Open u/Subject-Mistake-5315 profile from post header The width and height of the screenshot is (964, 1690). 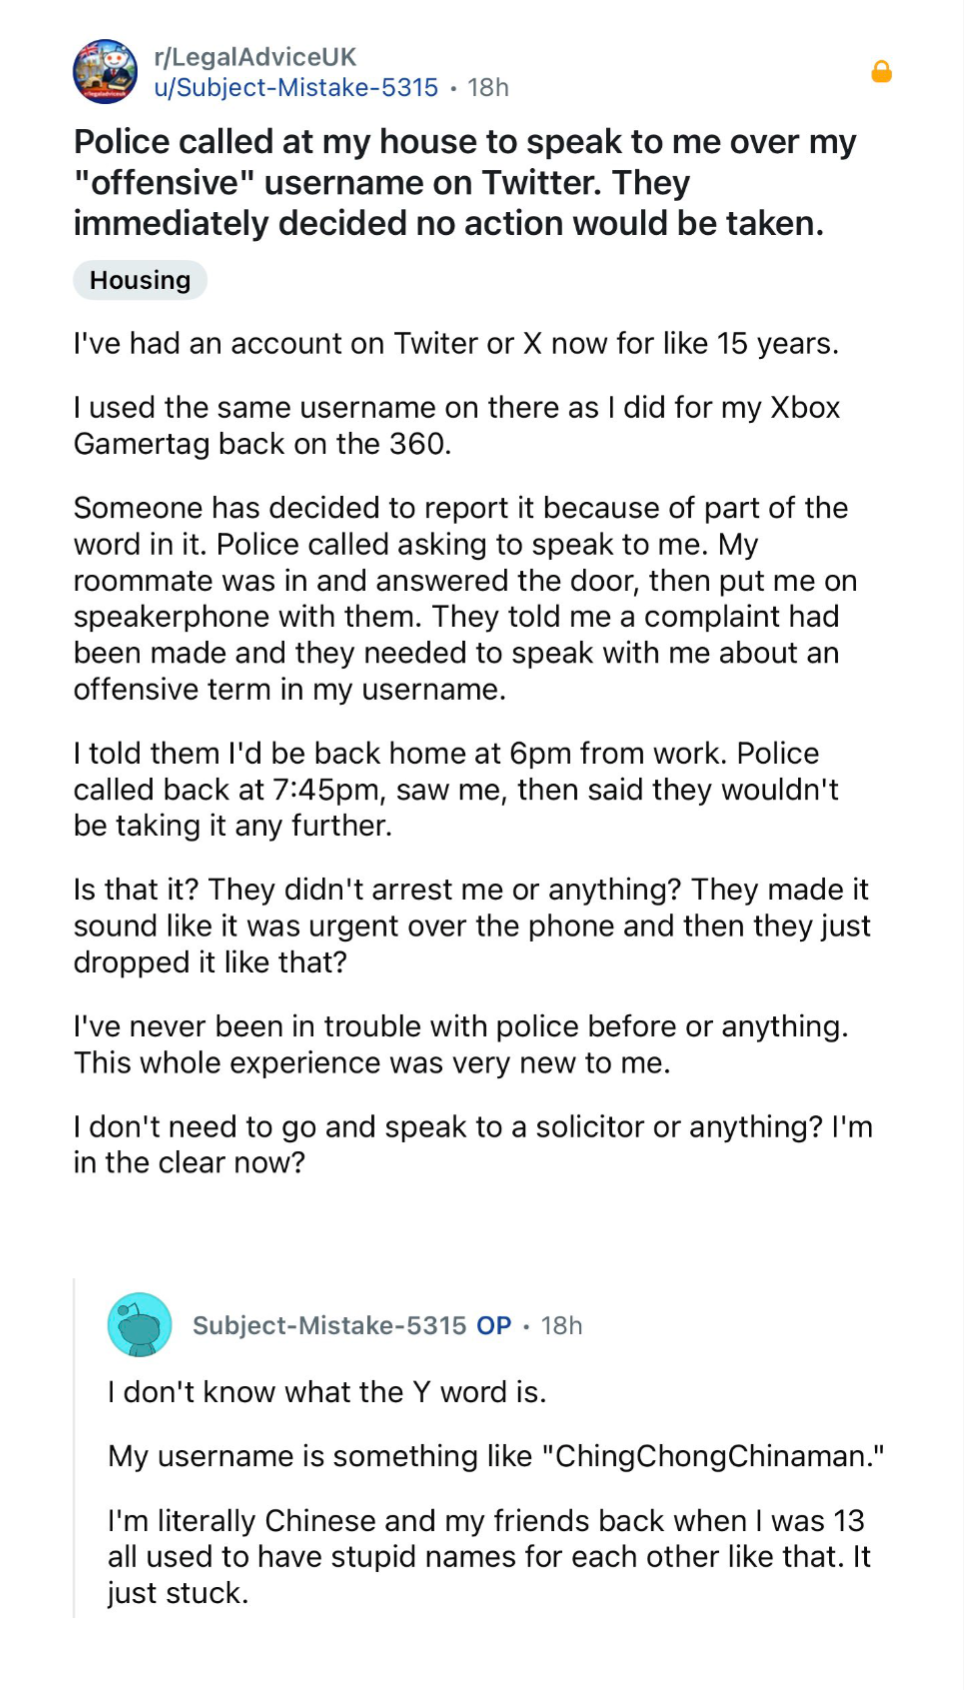pyautogui.click(x=296, y=88)
